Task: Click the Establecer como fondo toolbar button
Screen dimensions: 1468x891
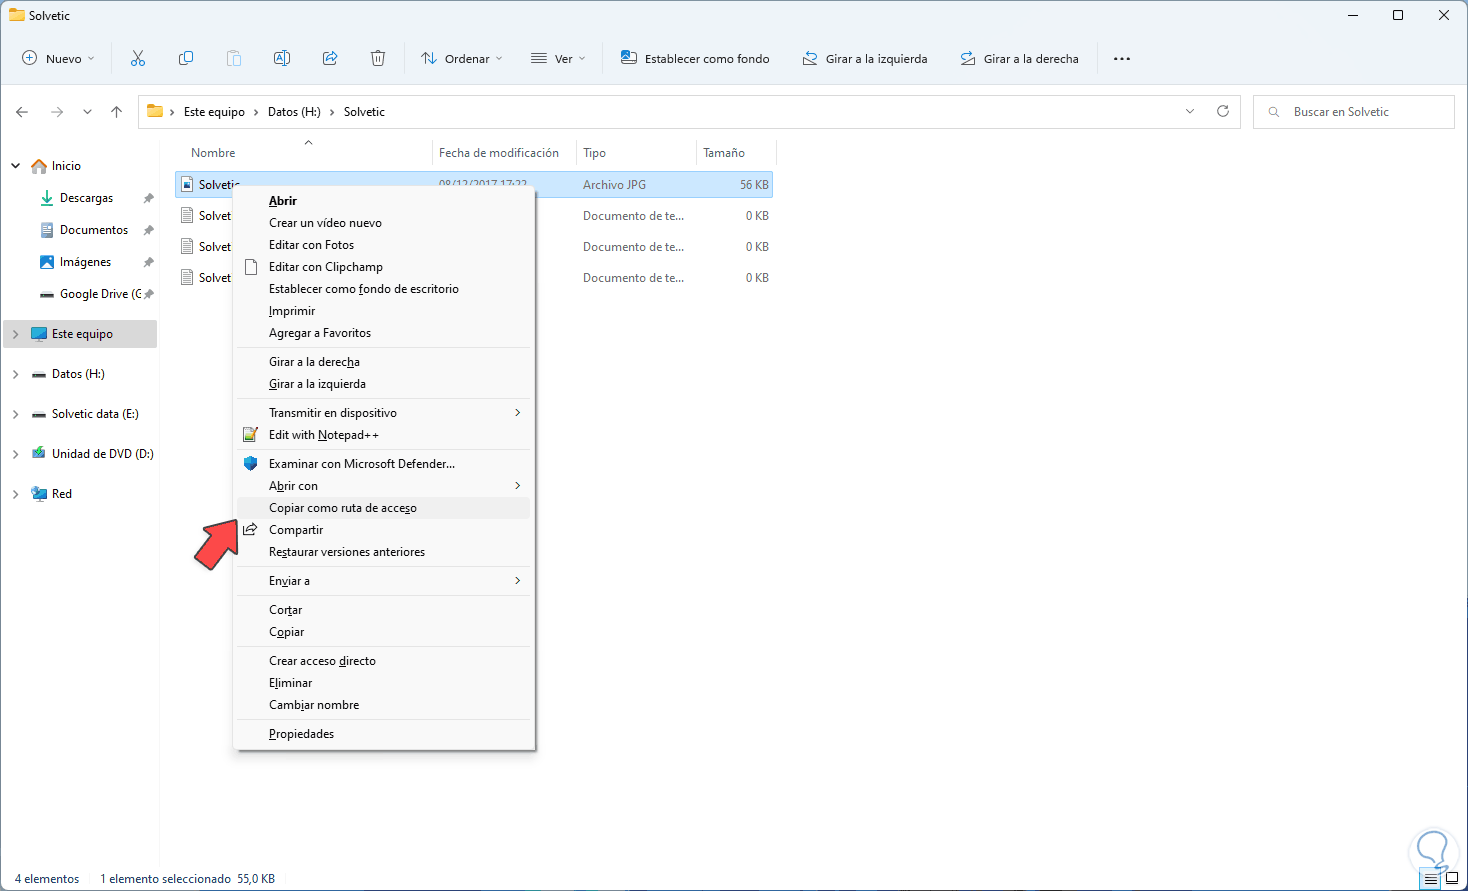Action: 695,59
